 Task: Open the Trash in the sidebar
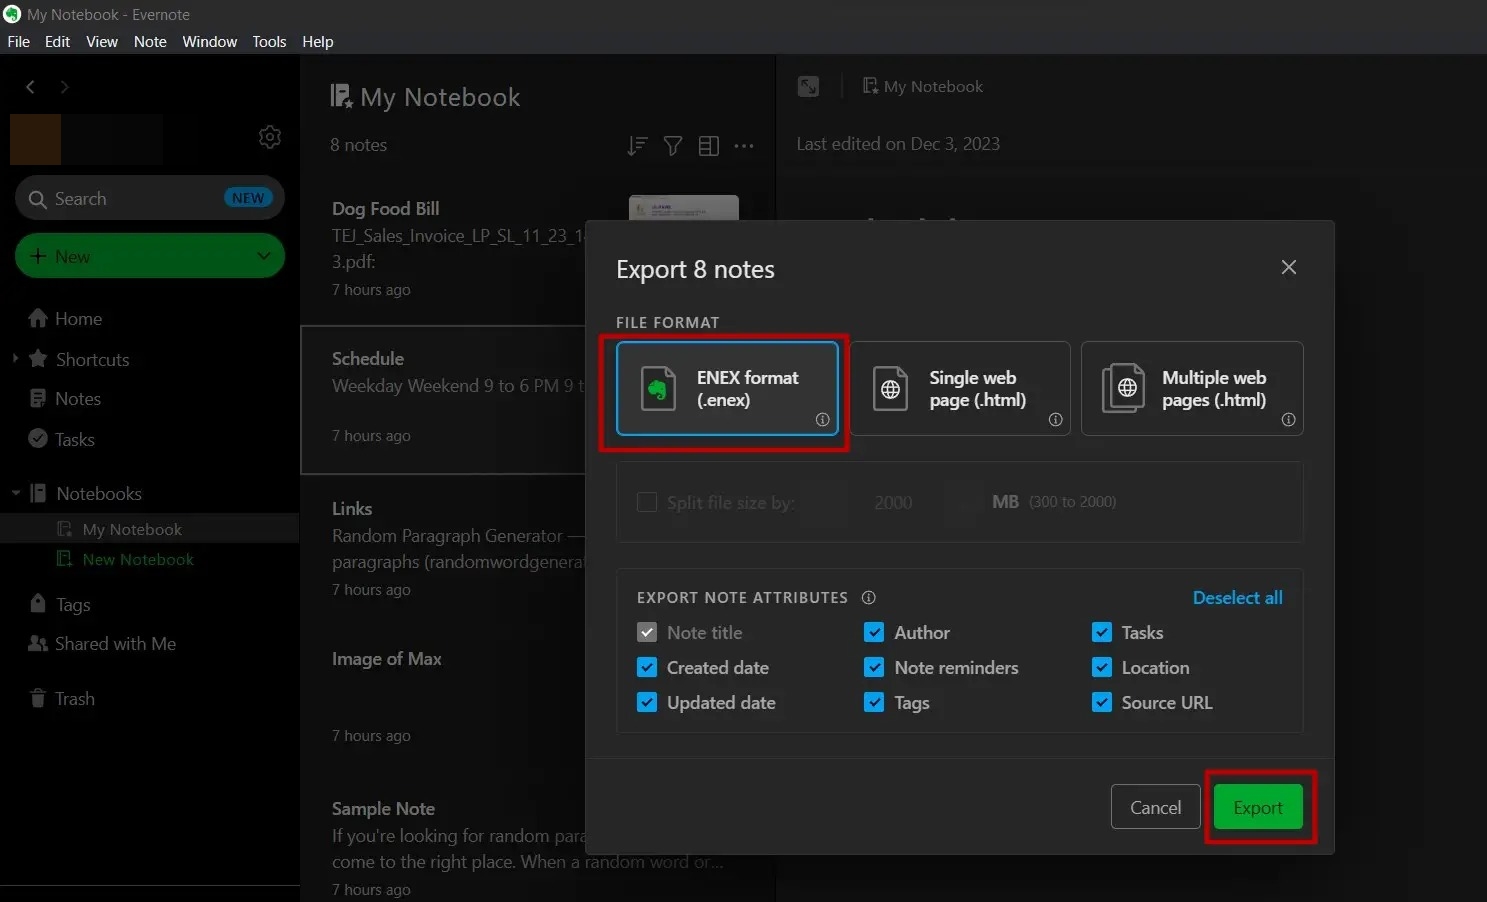click(x=74, y=698)
